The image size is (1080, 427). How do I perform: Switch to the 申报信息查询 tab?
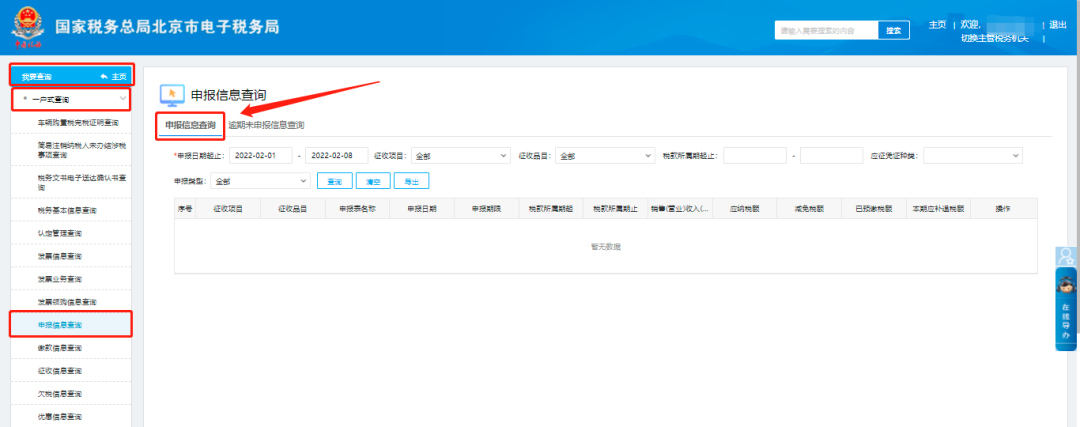191,125
